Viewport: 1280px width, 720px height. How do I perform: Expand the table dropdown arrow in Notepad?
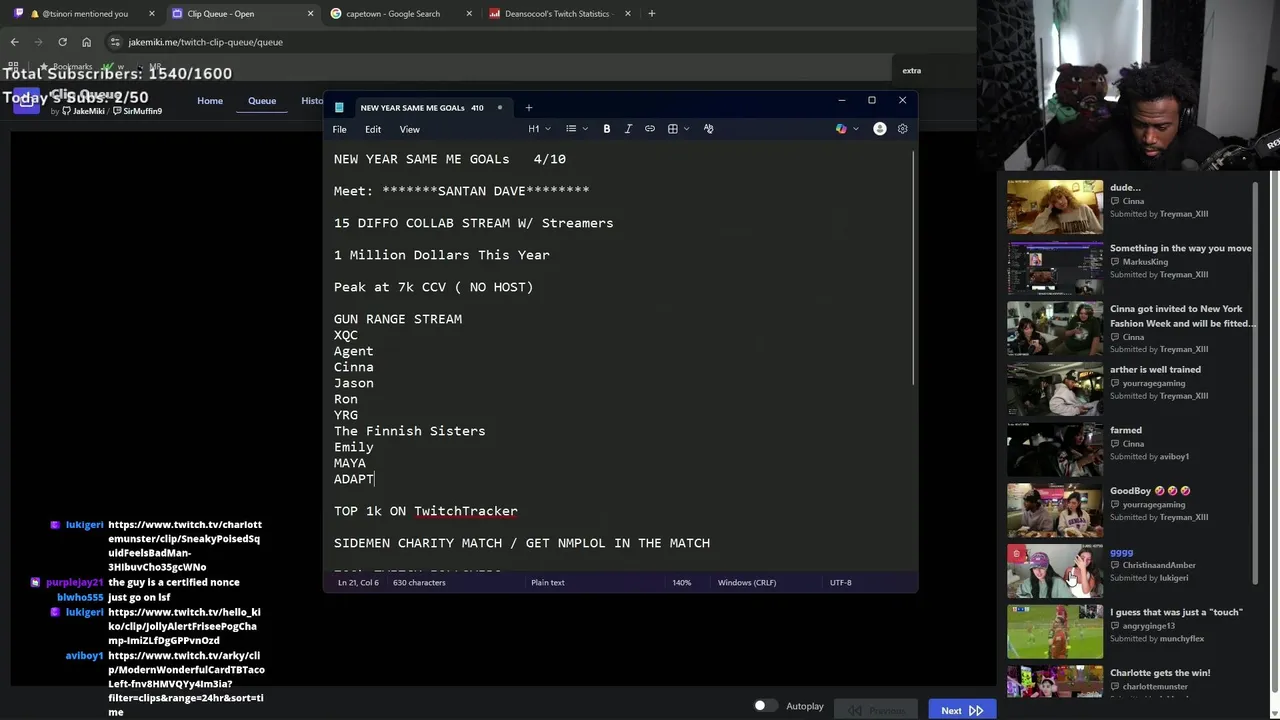(687, 129)
